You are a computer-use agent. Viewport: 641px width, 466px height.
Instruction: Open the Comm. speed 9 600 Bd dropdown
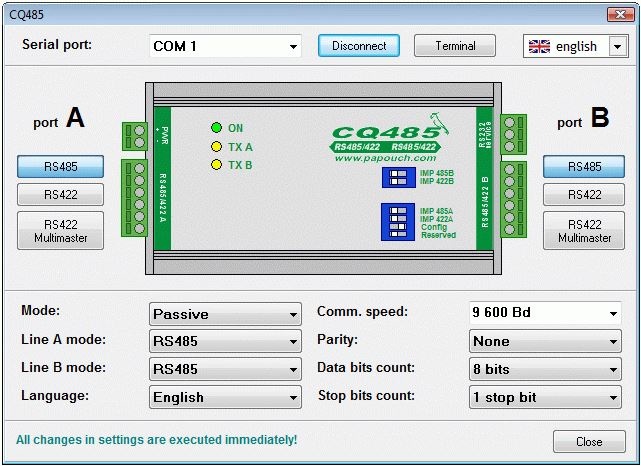click(x=545, y=313)
